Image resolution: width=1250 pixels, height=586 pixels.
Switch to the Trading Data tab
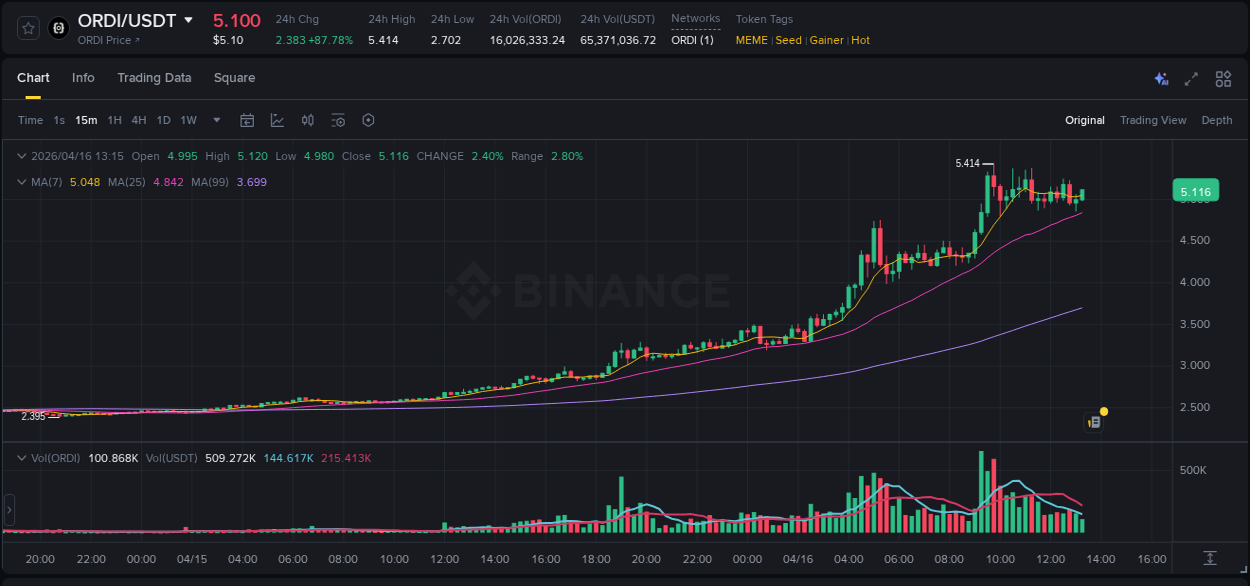154,77
